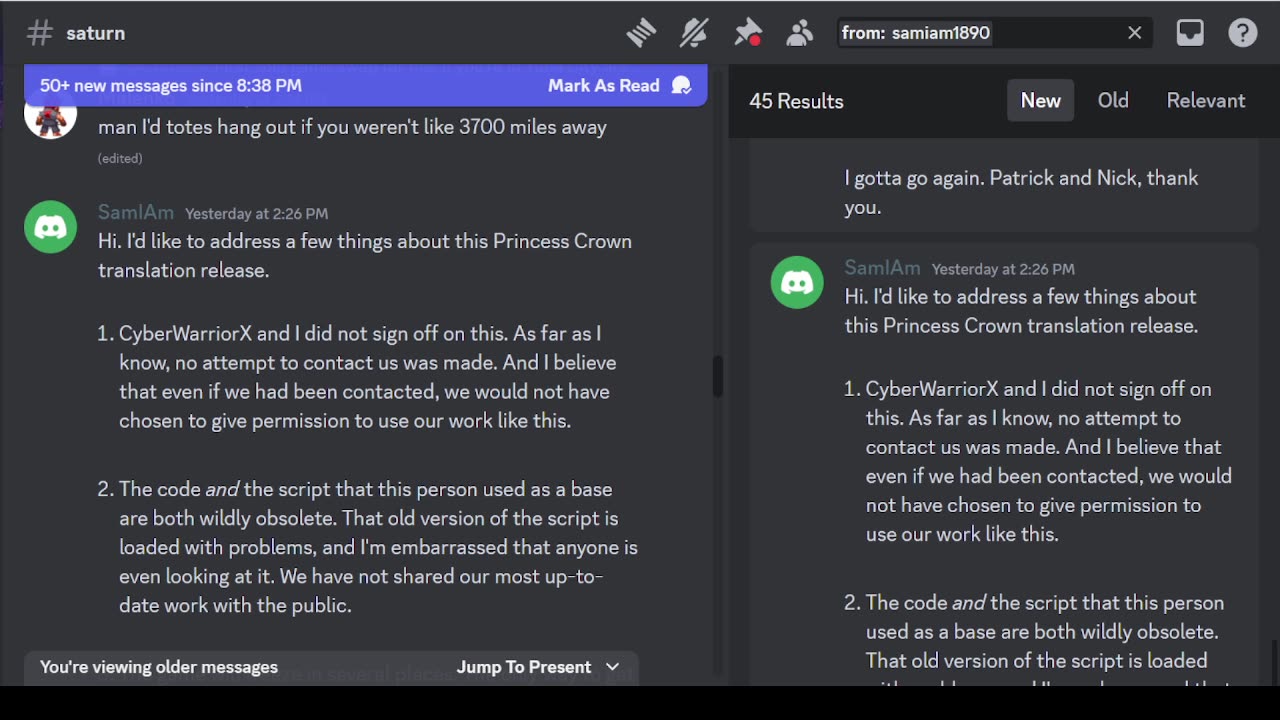
Task: Switch search results to New tab
Action: click(x=1040, y=101)
